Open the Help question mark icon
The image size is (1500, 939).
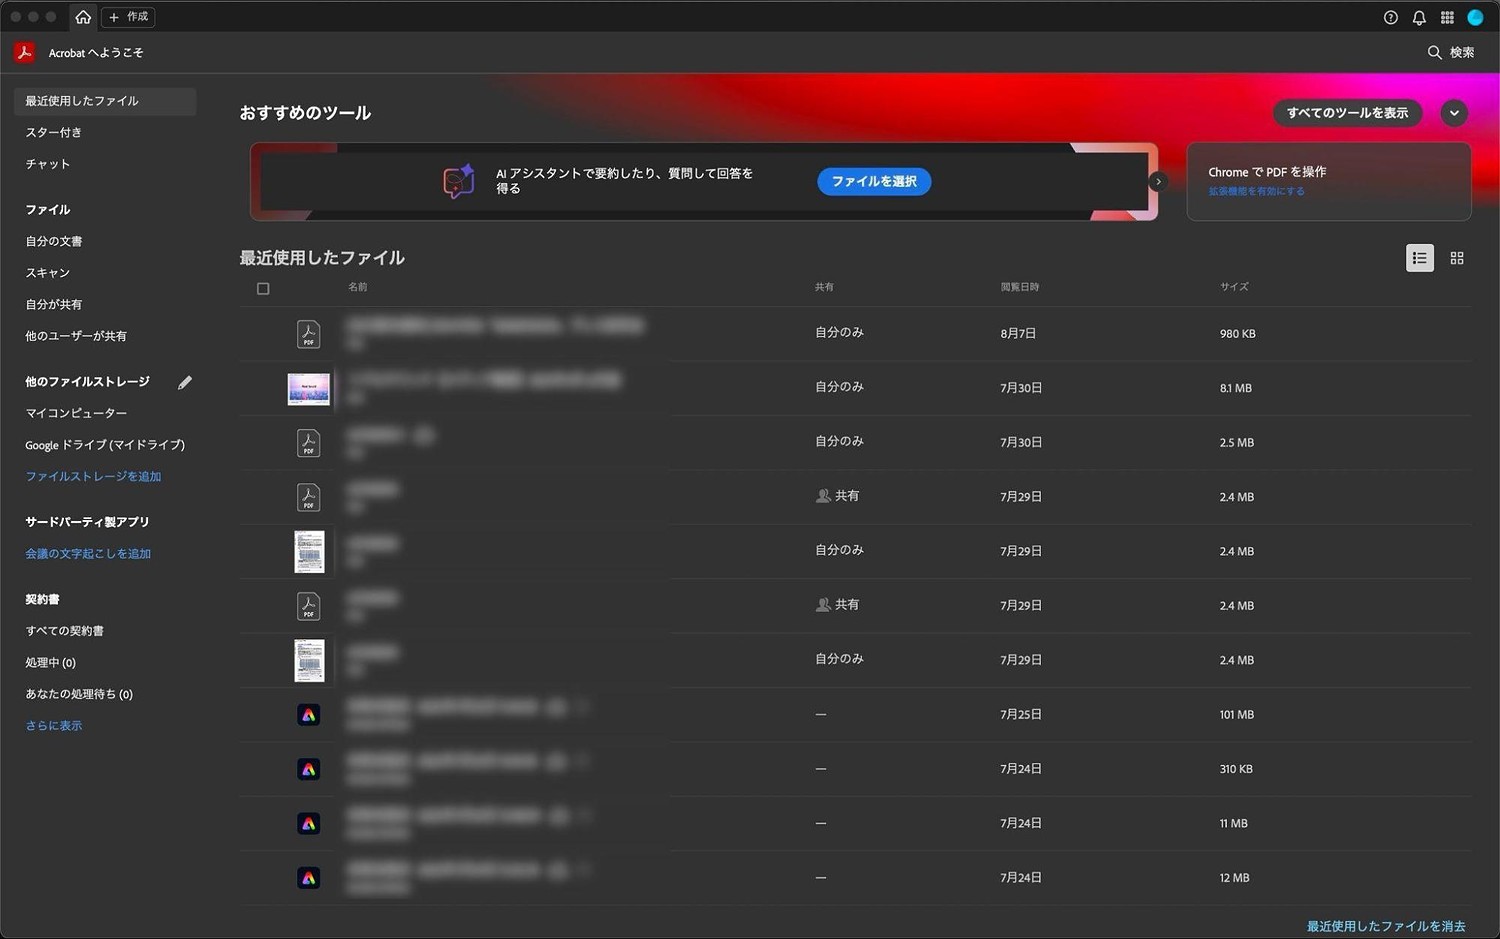click(1390, 17)
